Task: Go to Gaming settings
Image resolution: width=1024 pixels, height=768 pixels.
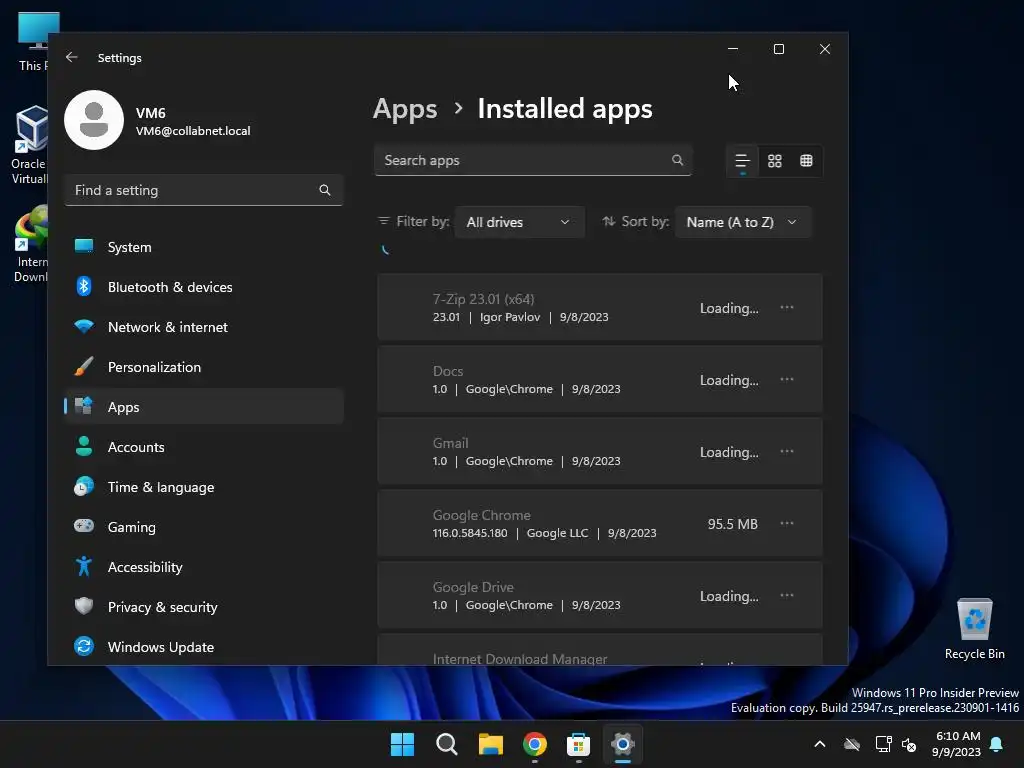Action: click(x=204, y=527)
